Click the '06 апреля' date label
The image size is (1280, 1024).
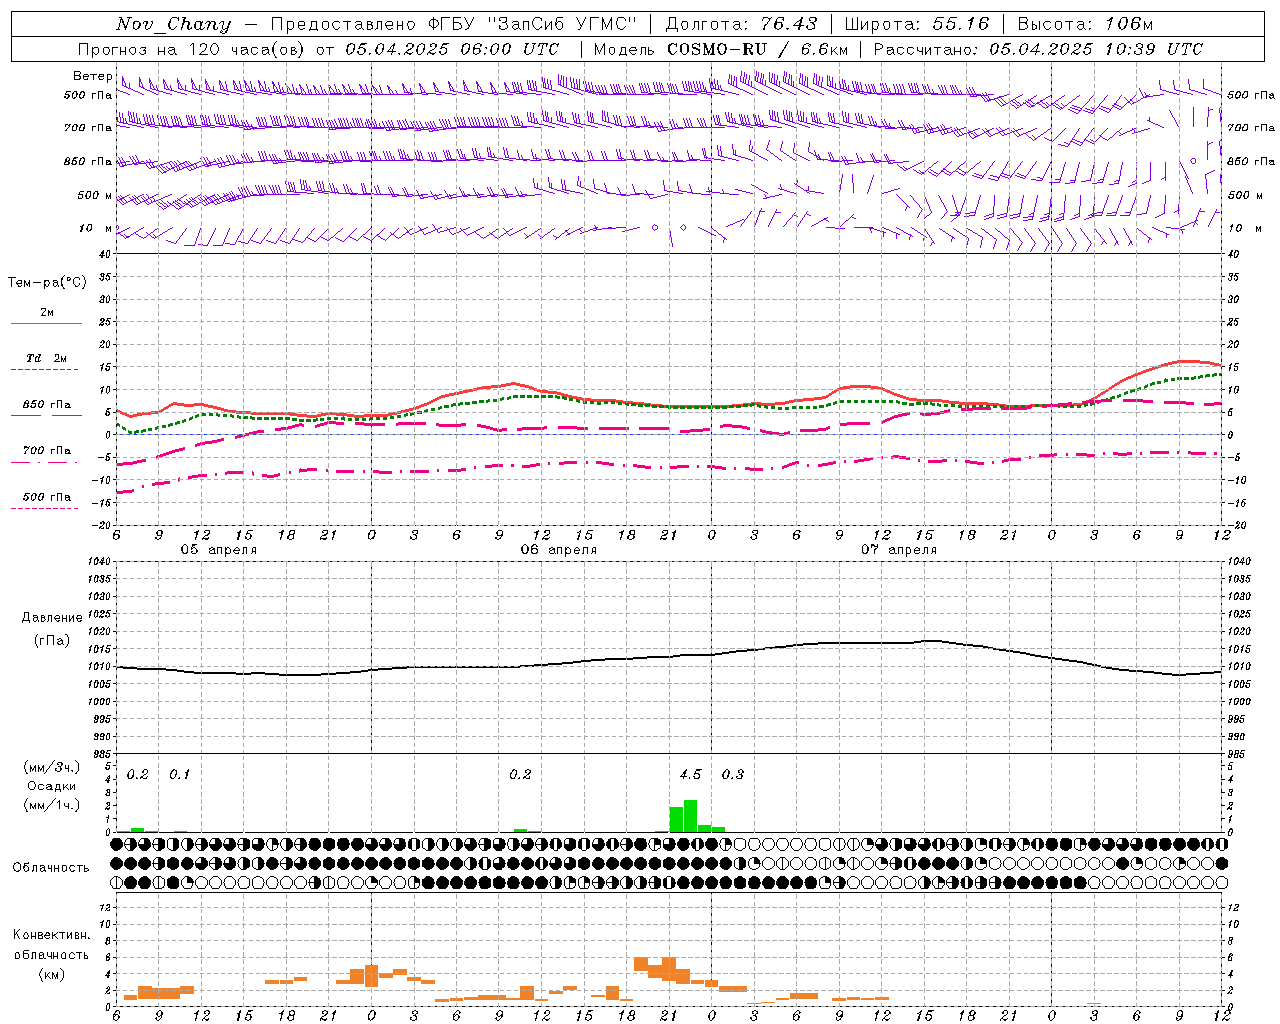click(x=558, y=550)
